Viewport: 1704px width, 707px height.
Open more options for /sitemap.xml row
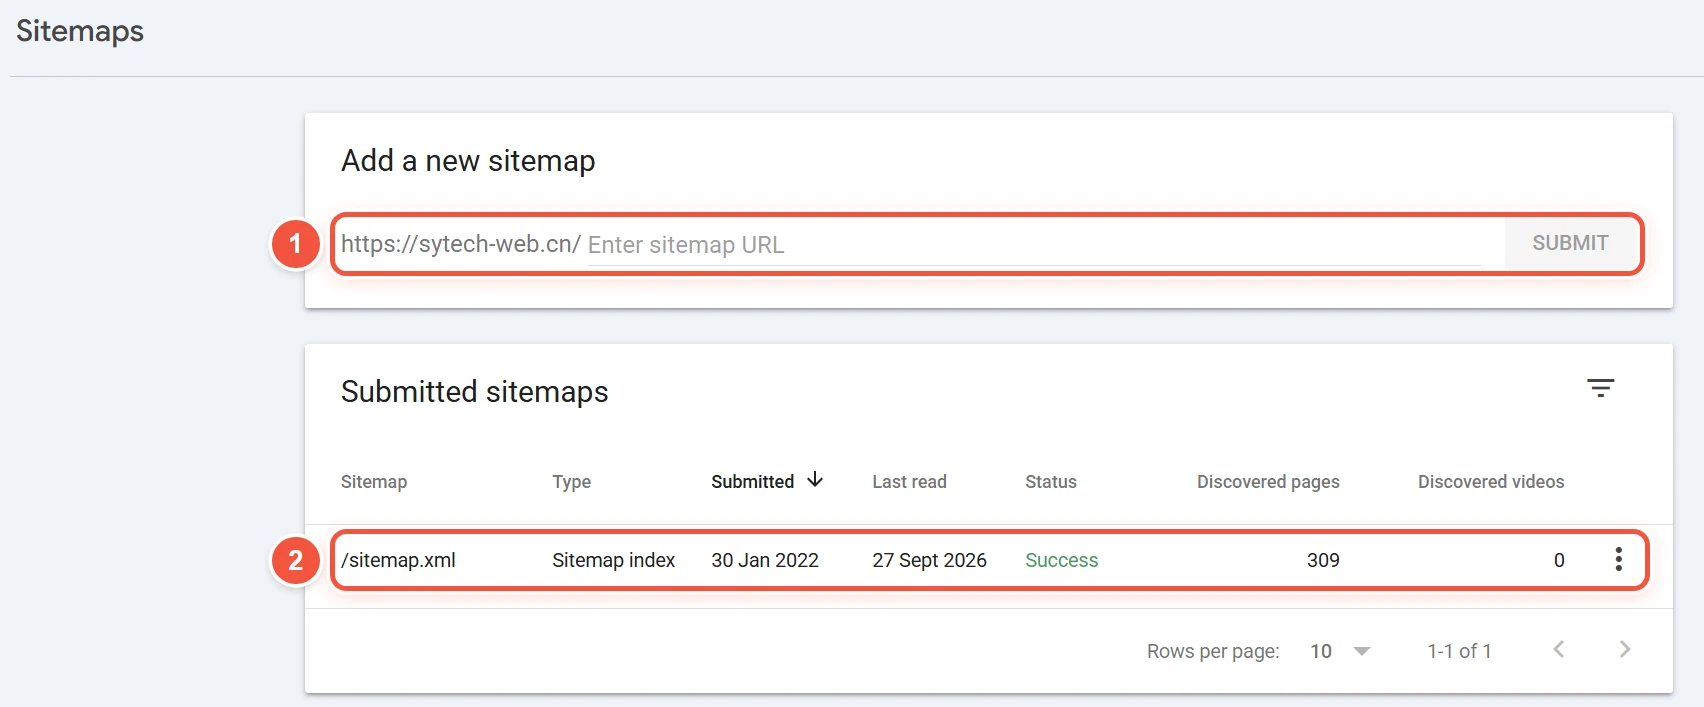point(1618,560)
